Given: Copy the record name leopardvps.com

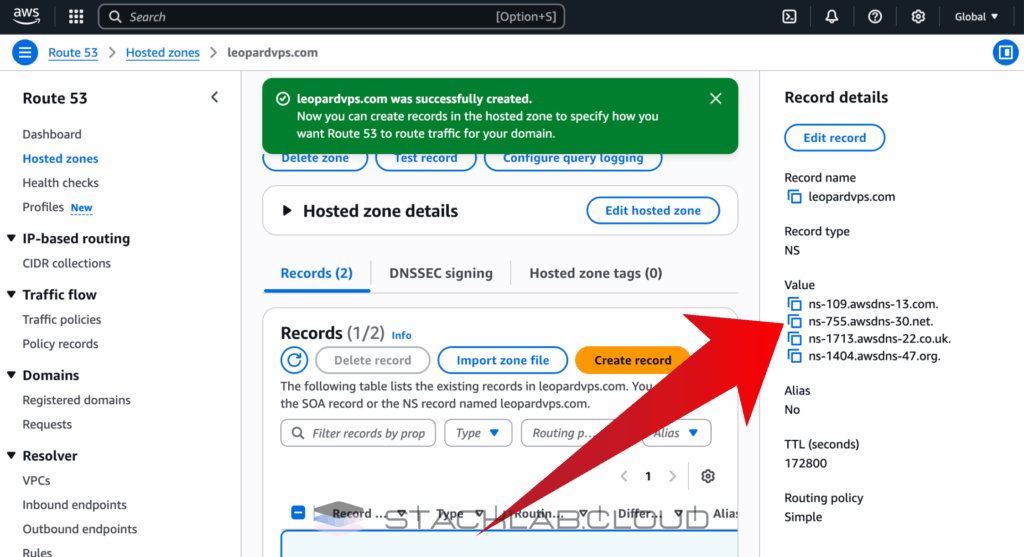Looking at the screenshot, I should 795,197.
